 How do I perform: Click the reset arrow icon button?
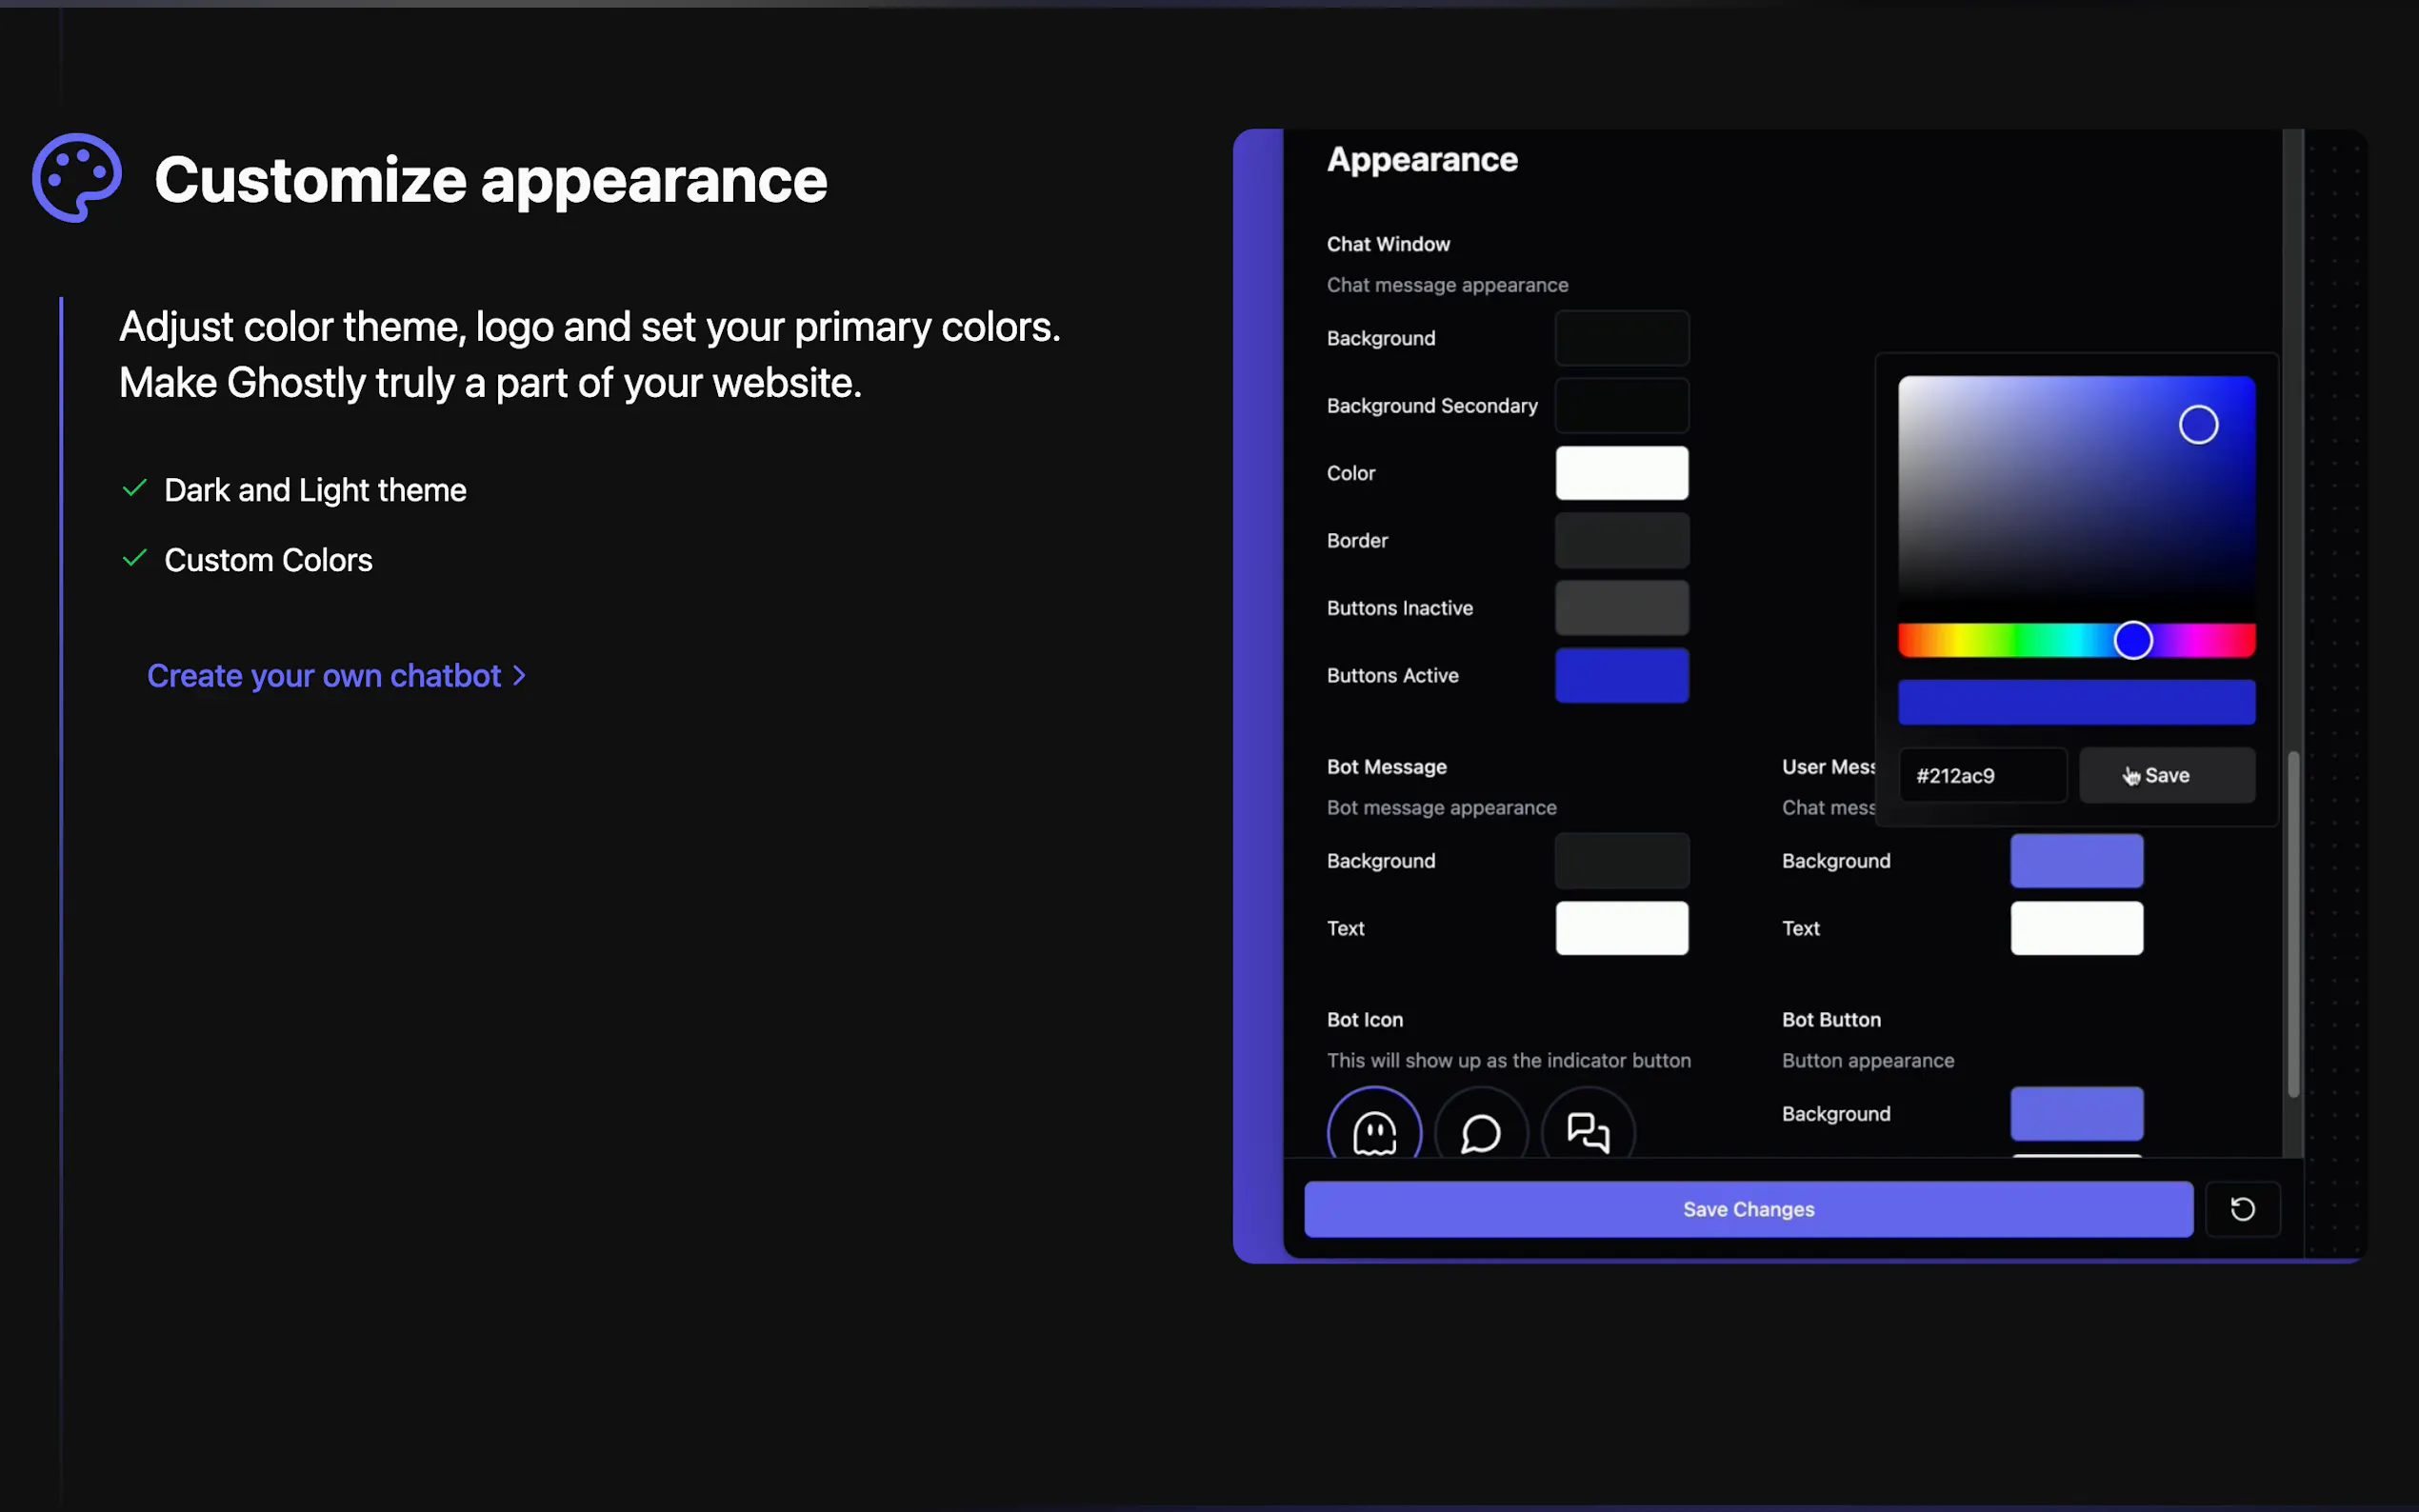pos(2242,1209)
